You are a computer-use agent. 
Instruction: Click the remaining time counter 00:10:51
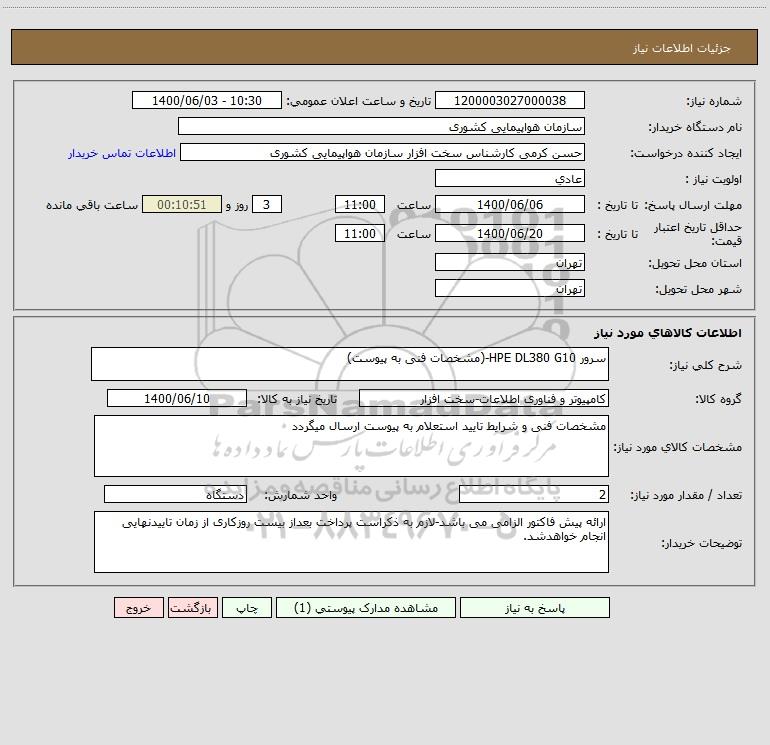pyautogui.click(x=182, y=204)
